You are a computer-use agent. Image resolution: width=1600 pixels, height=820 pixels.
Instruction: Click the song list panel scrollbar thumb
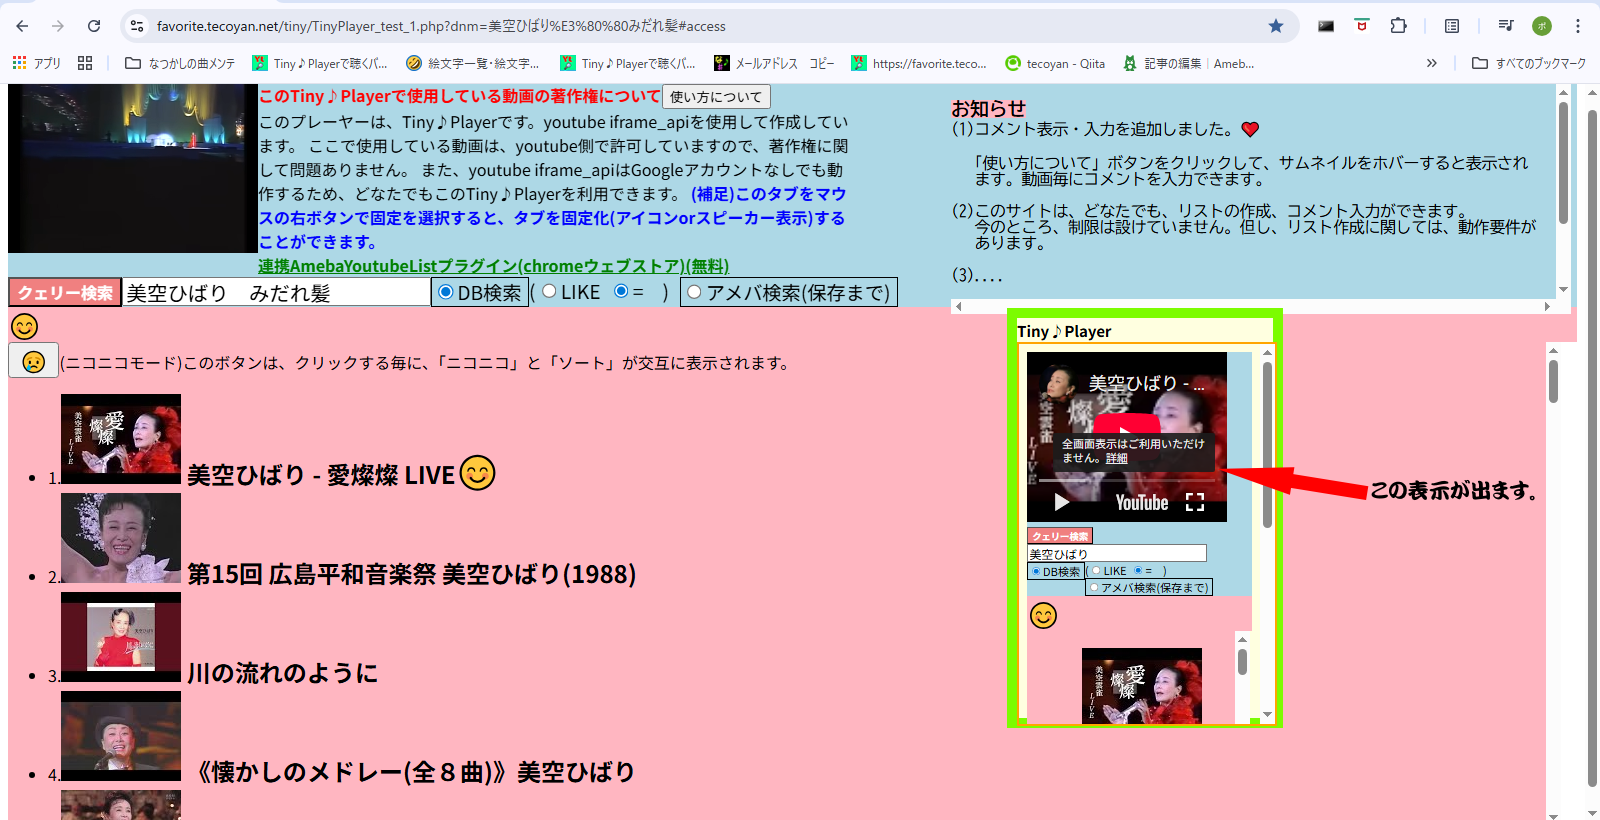coord(1553,381)
